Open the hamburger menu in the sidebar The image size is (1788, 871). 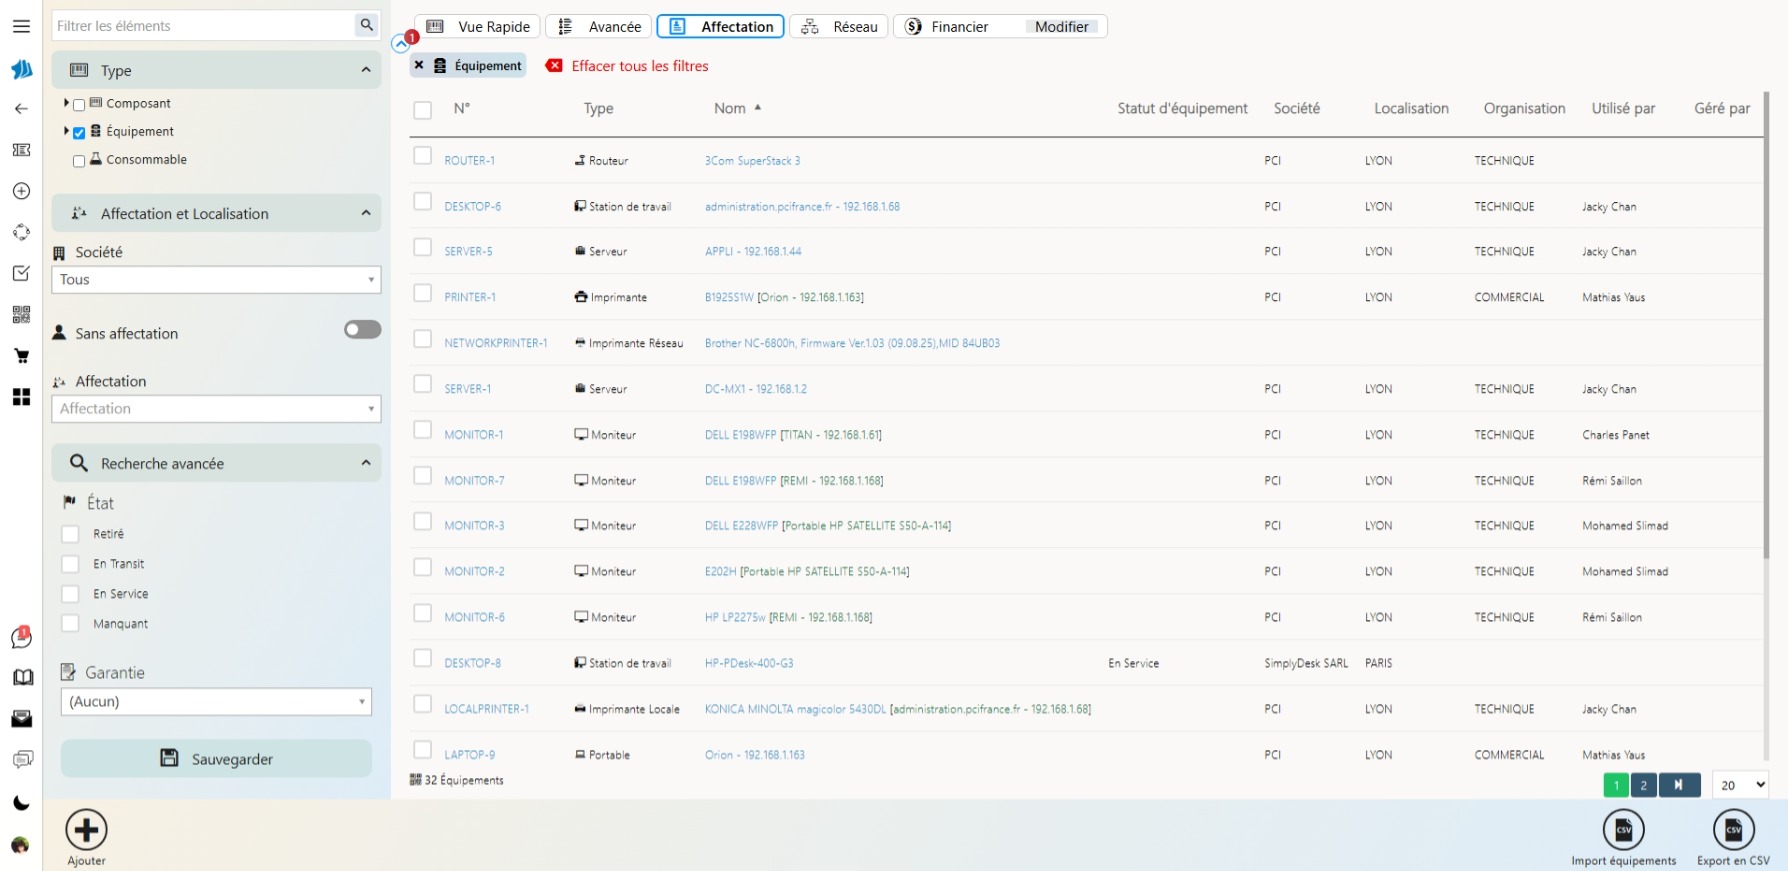coord(21,26)
